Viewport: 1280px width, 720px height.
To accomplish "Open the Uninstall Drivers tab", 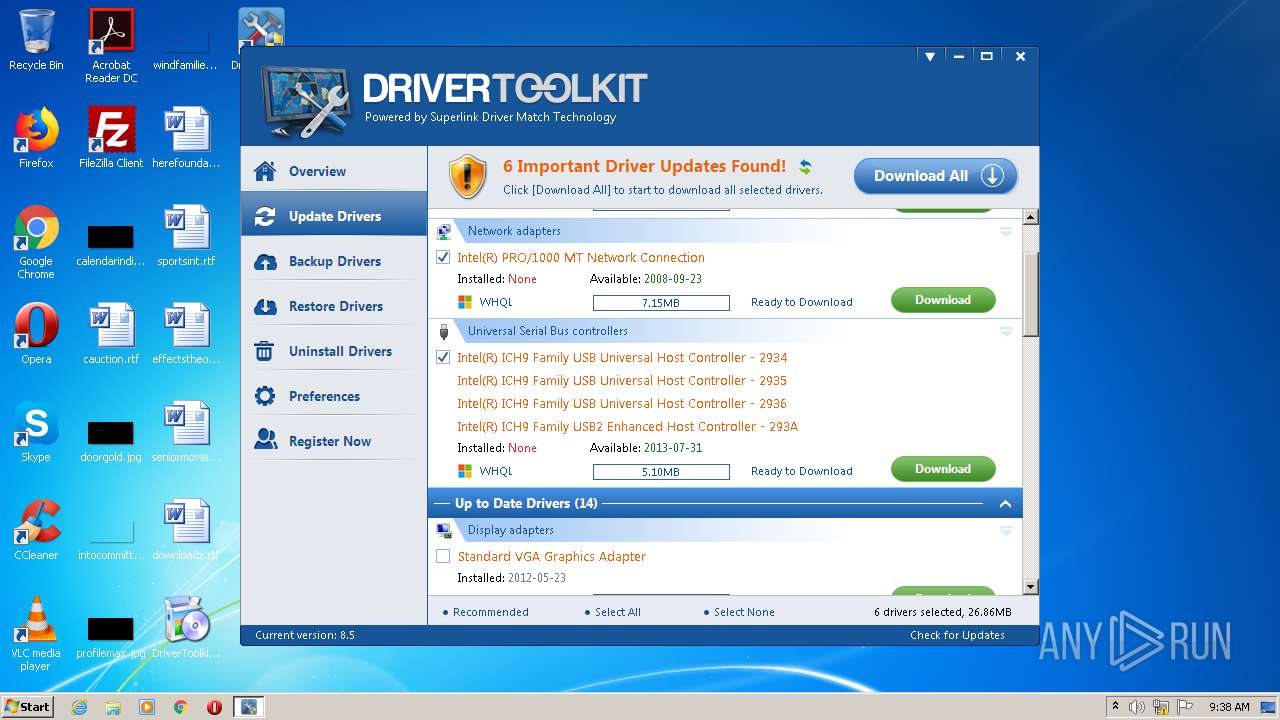I will pos(334,351).
